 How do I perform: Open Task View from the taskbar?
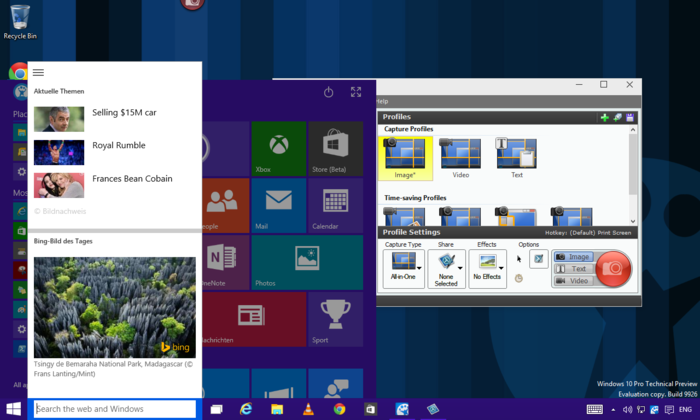click(217, 409)
